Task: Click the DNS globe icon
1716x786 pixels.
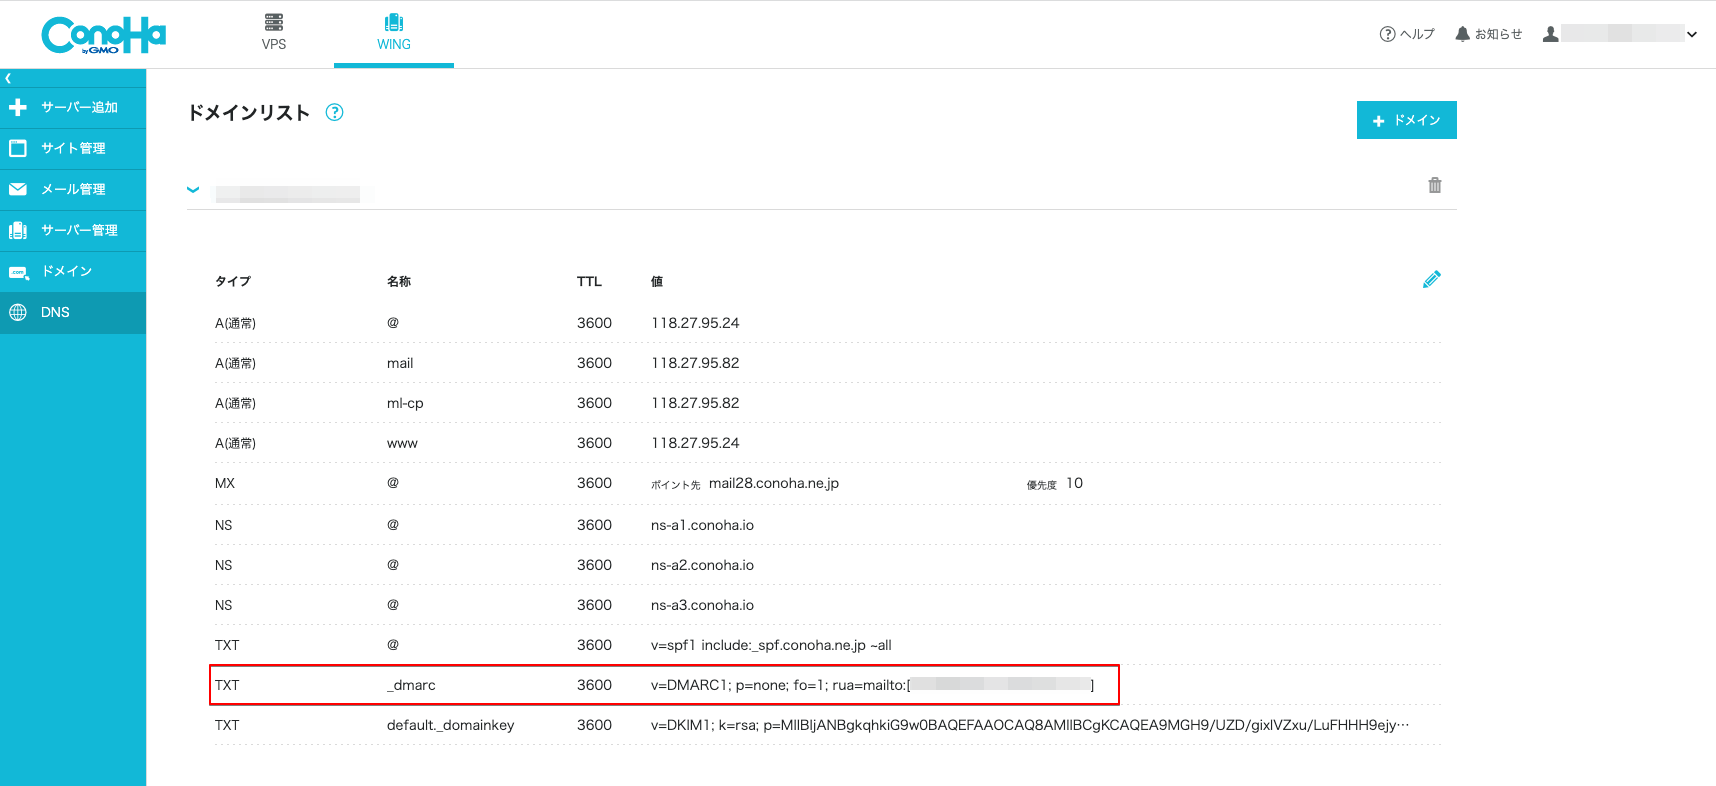Action: pos(18,312)
